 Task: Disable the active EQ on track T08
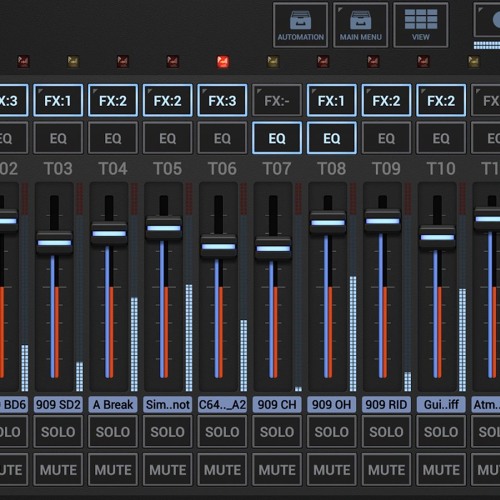coord(332,138)
